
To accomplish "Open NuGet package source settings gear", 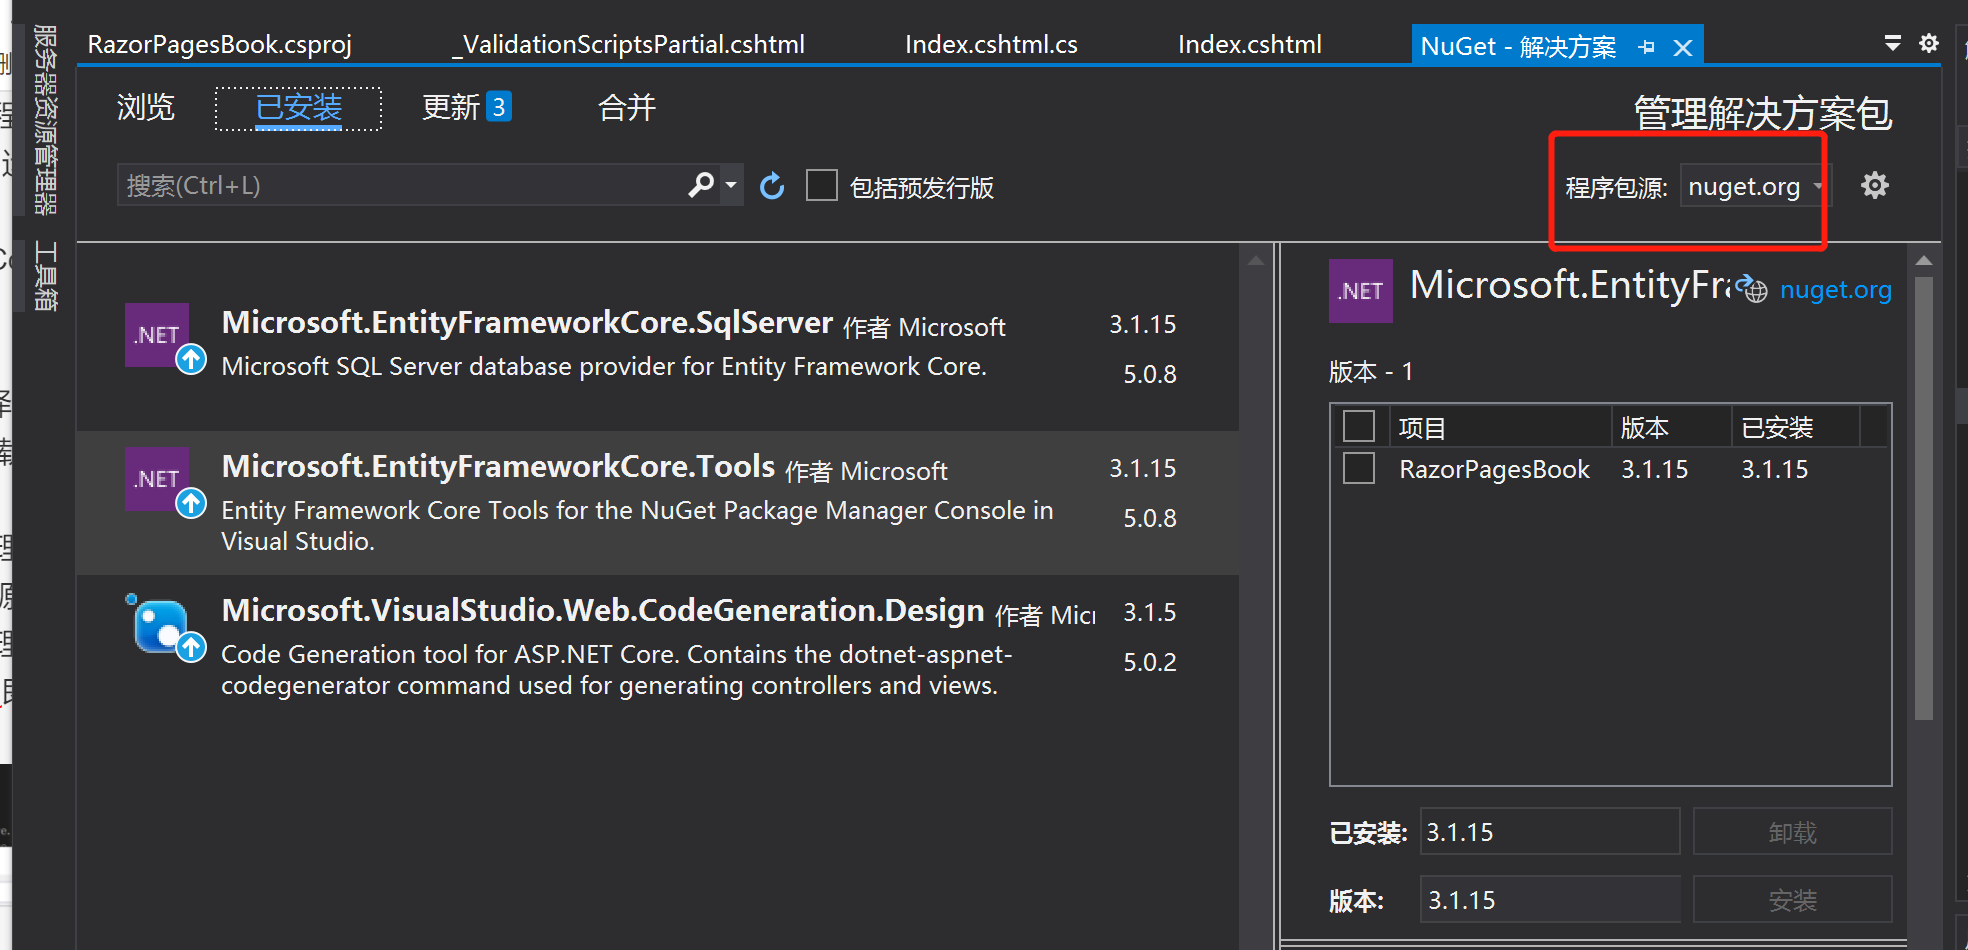I will 1875,185.
